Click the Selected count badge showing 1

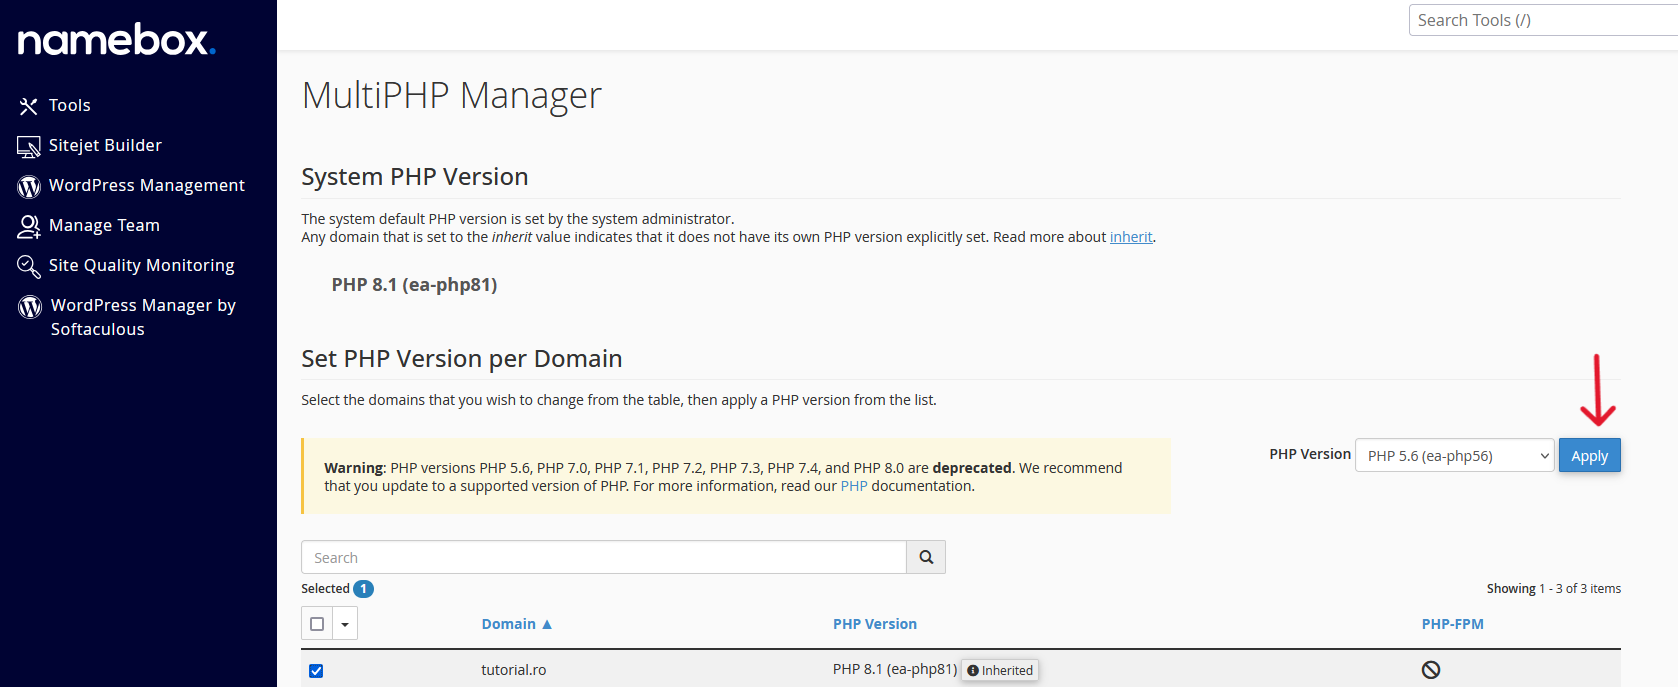[363, 589]
